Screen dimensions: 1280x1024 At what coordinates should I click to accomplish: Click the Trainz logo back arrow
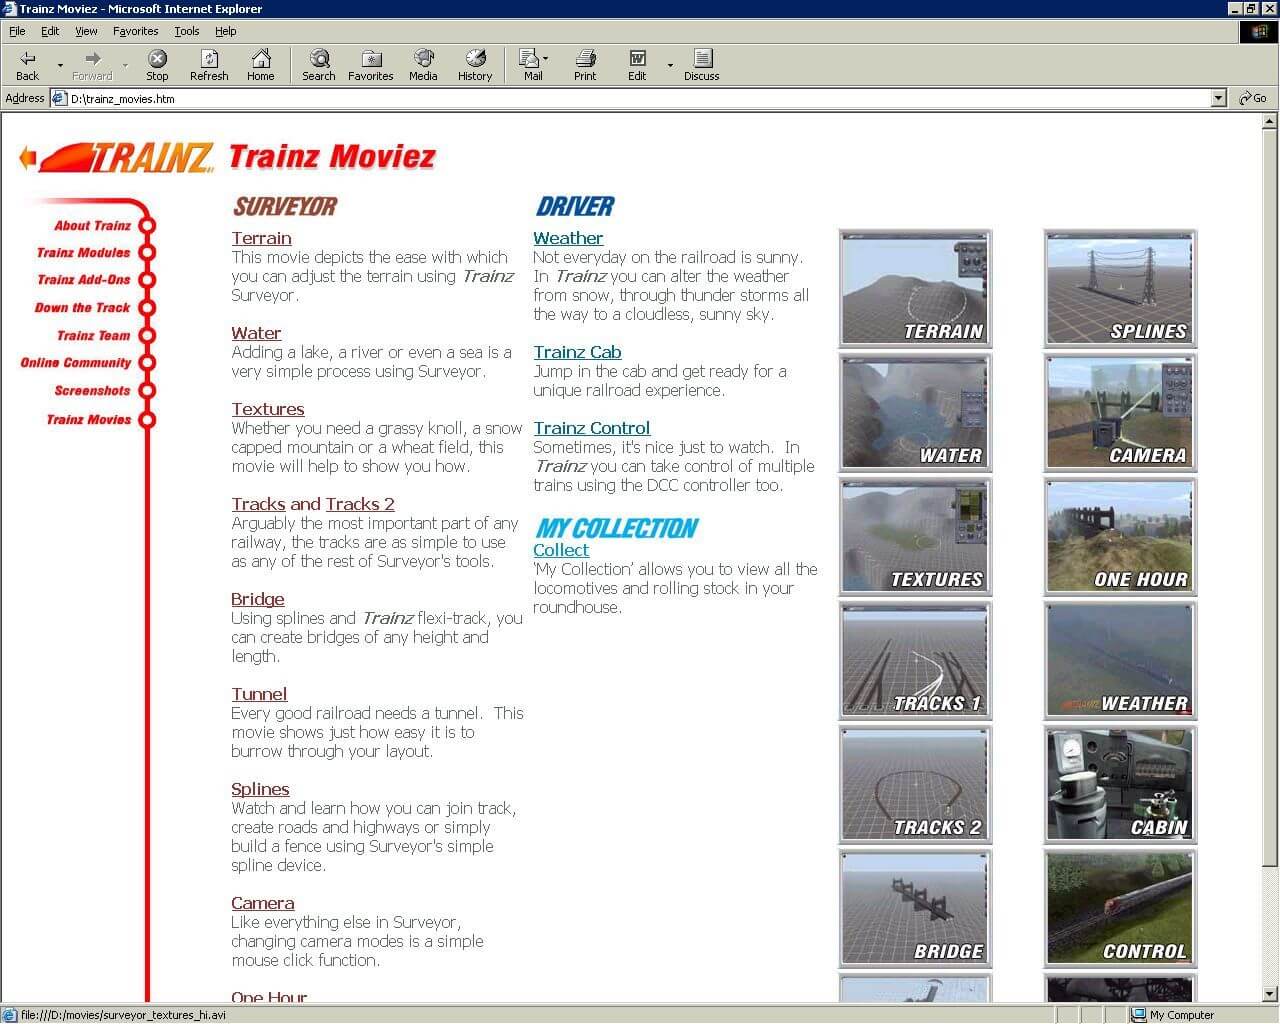click(28, 157)
